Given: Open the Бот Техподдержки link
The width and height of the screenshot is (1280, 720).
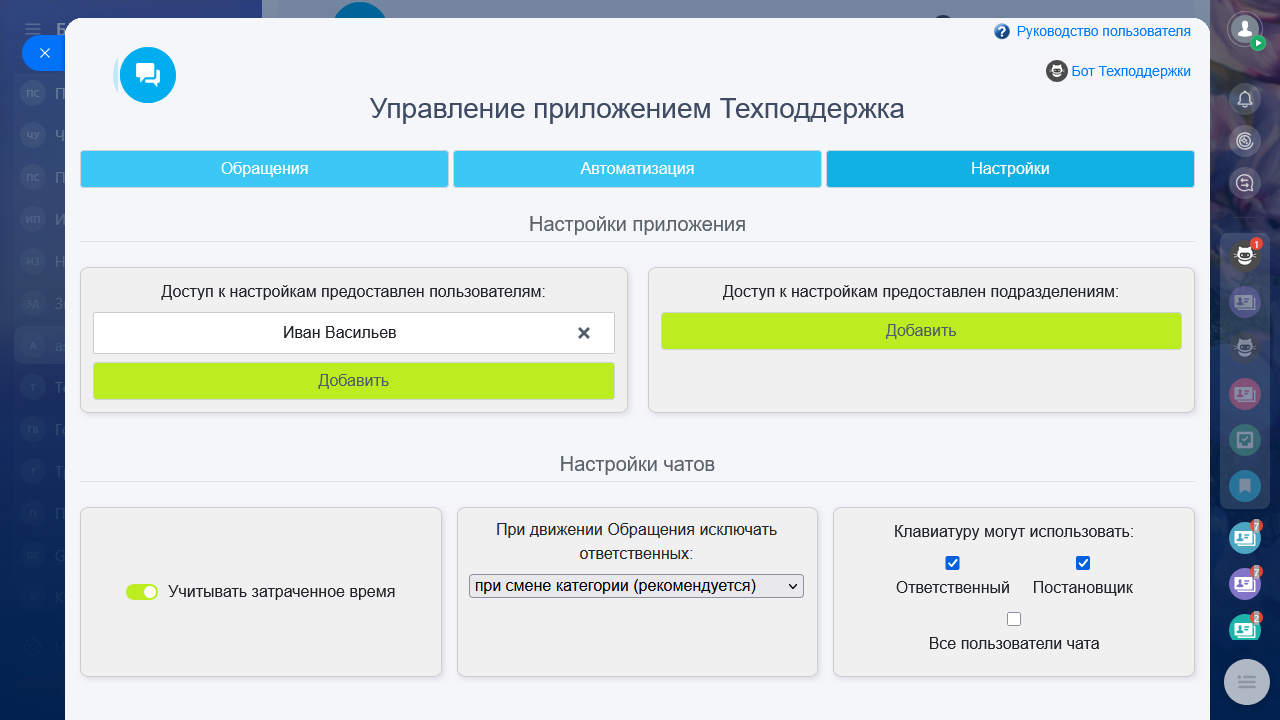Looking at the screenshot, I should point(1131,71).
